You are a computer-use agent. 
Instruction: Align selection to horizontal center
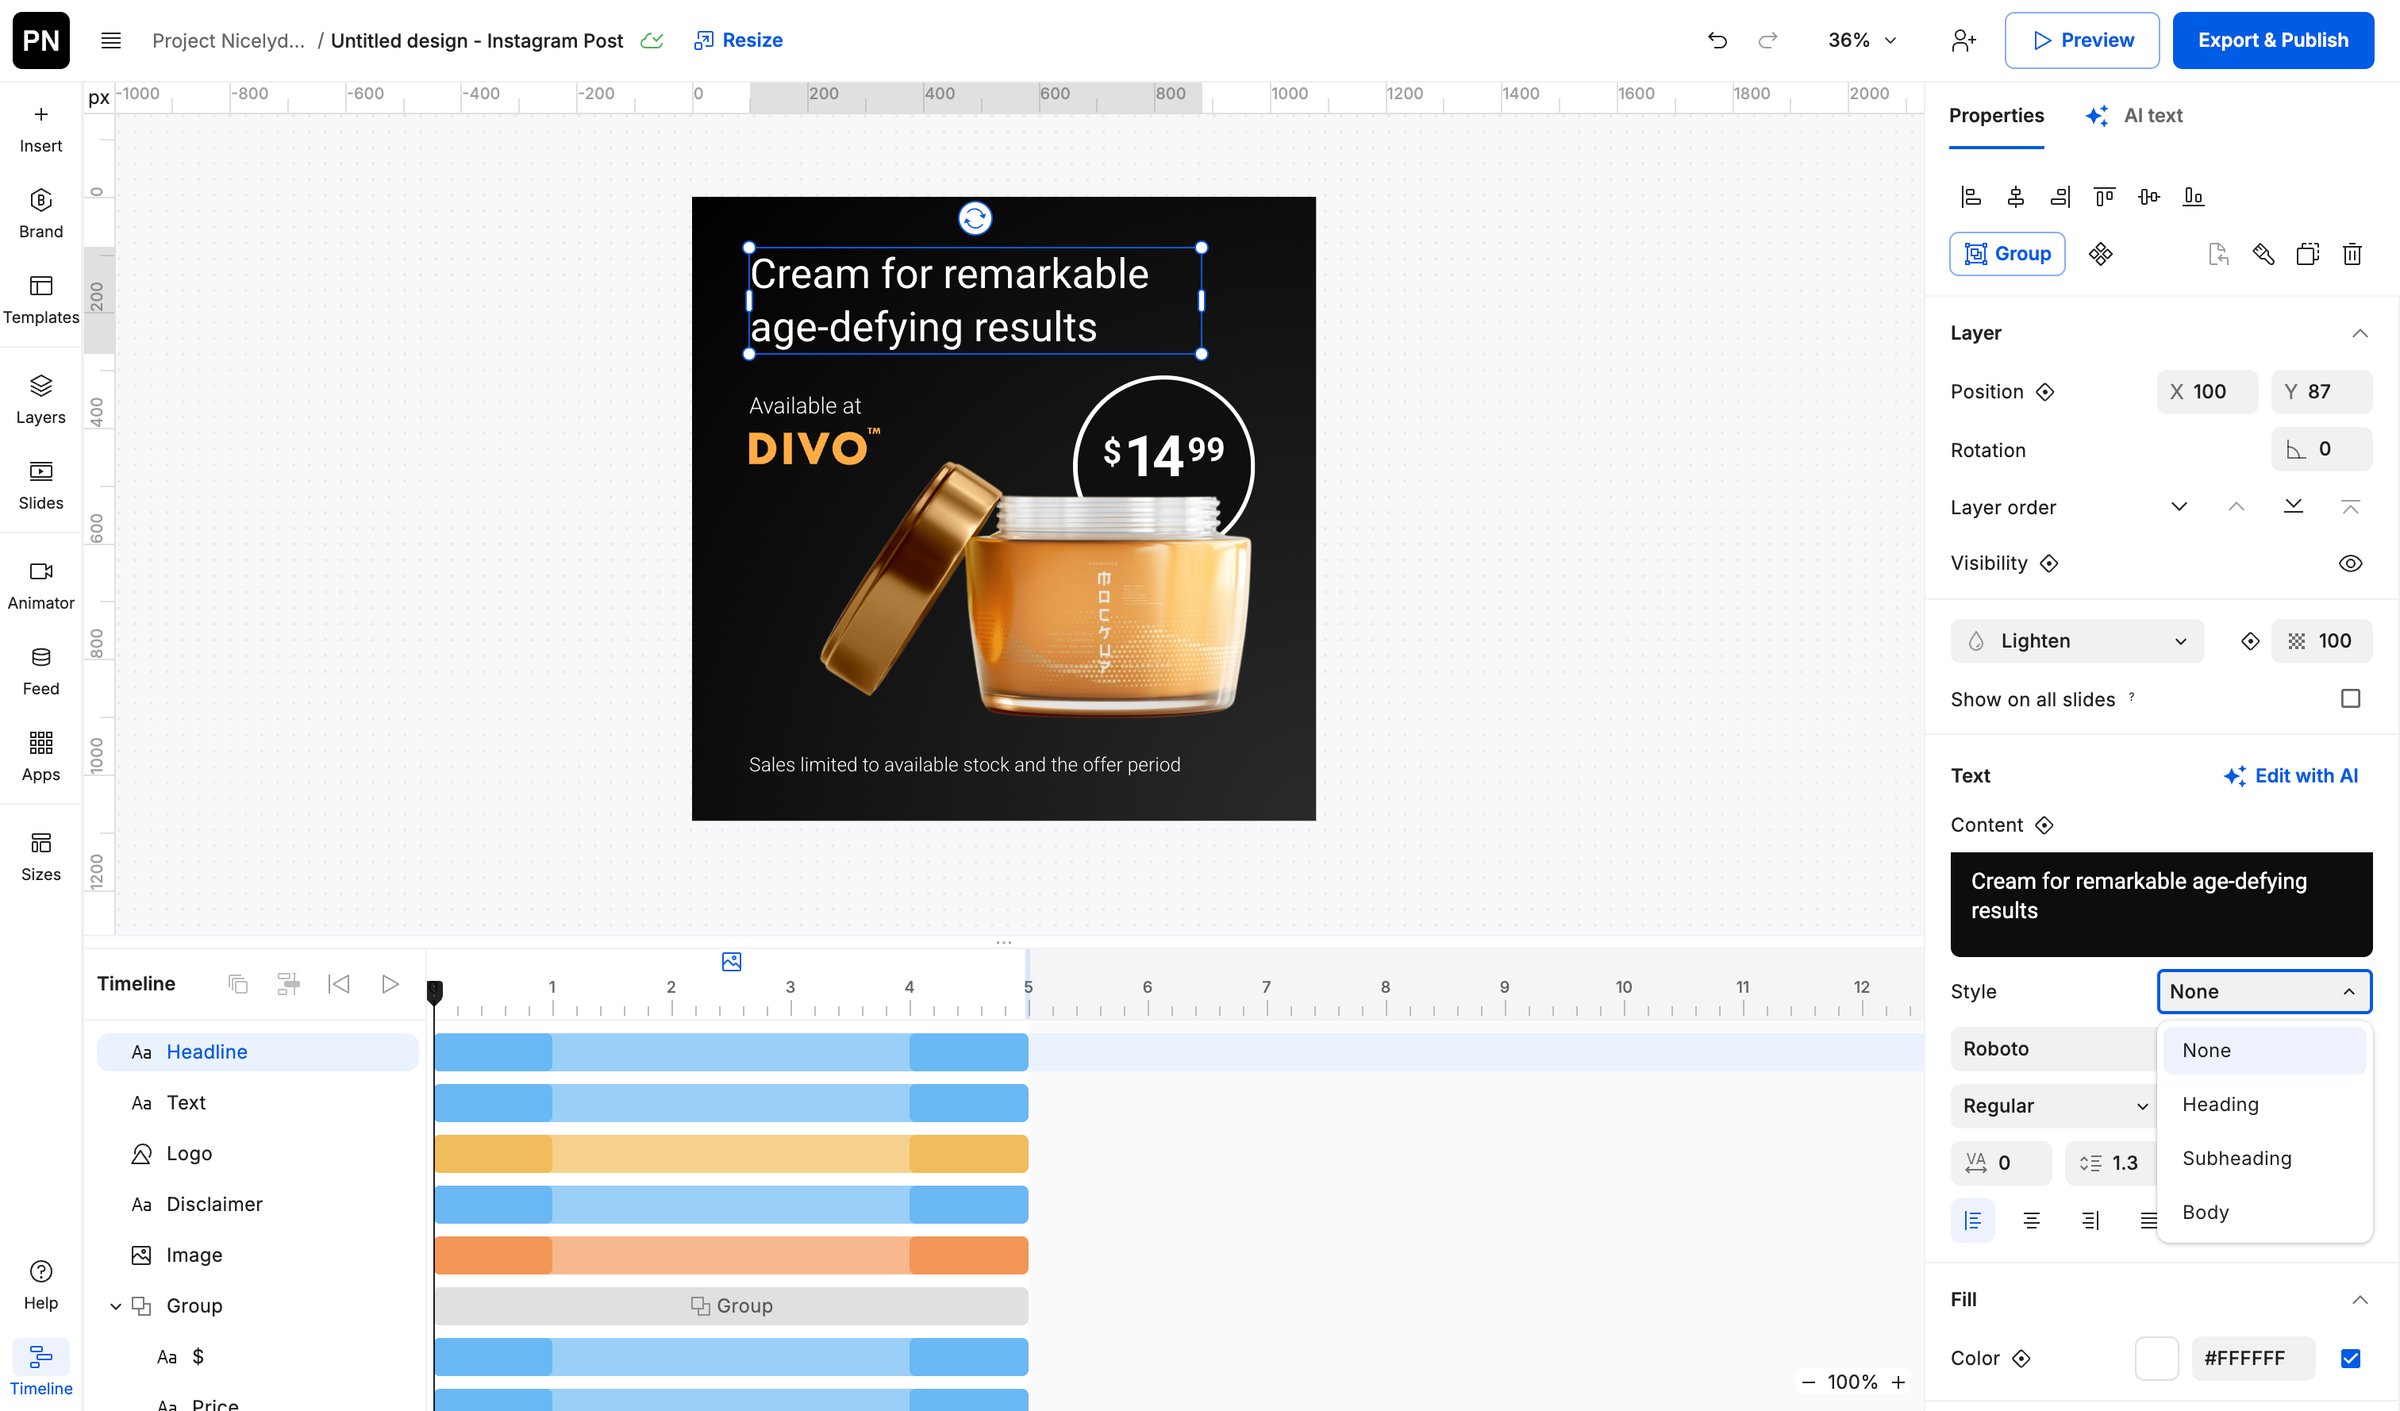(2016, 196)
